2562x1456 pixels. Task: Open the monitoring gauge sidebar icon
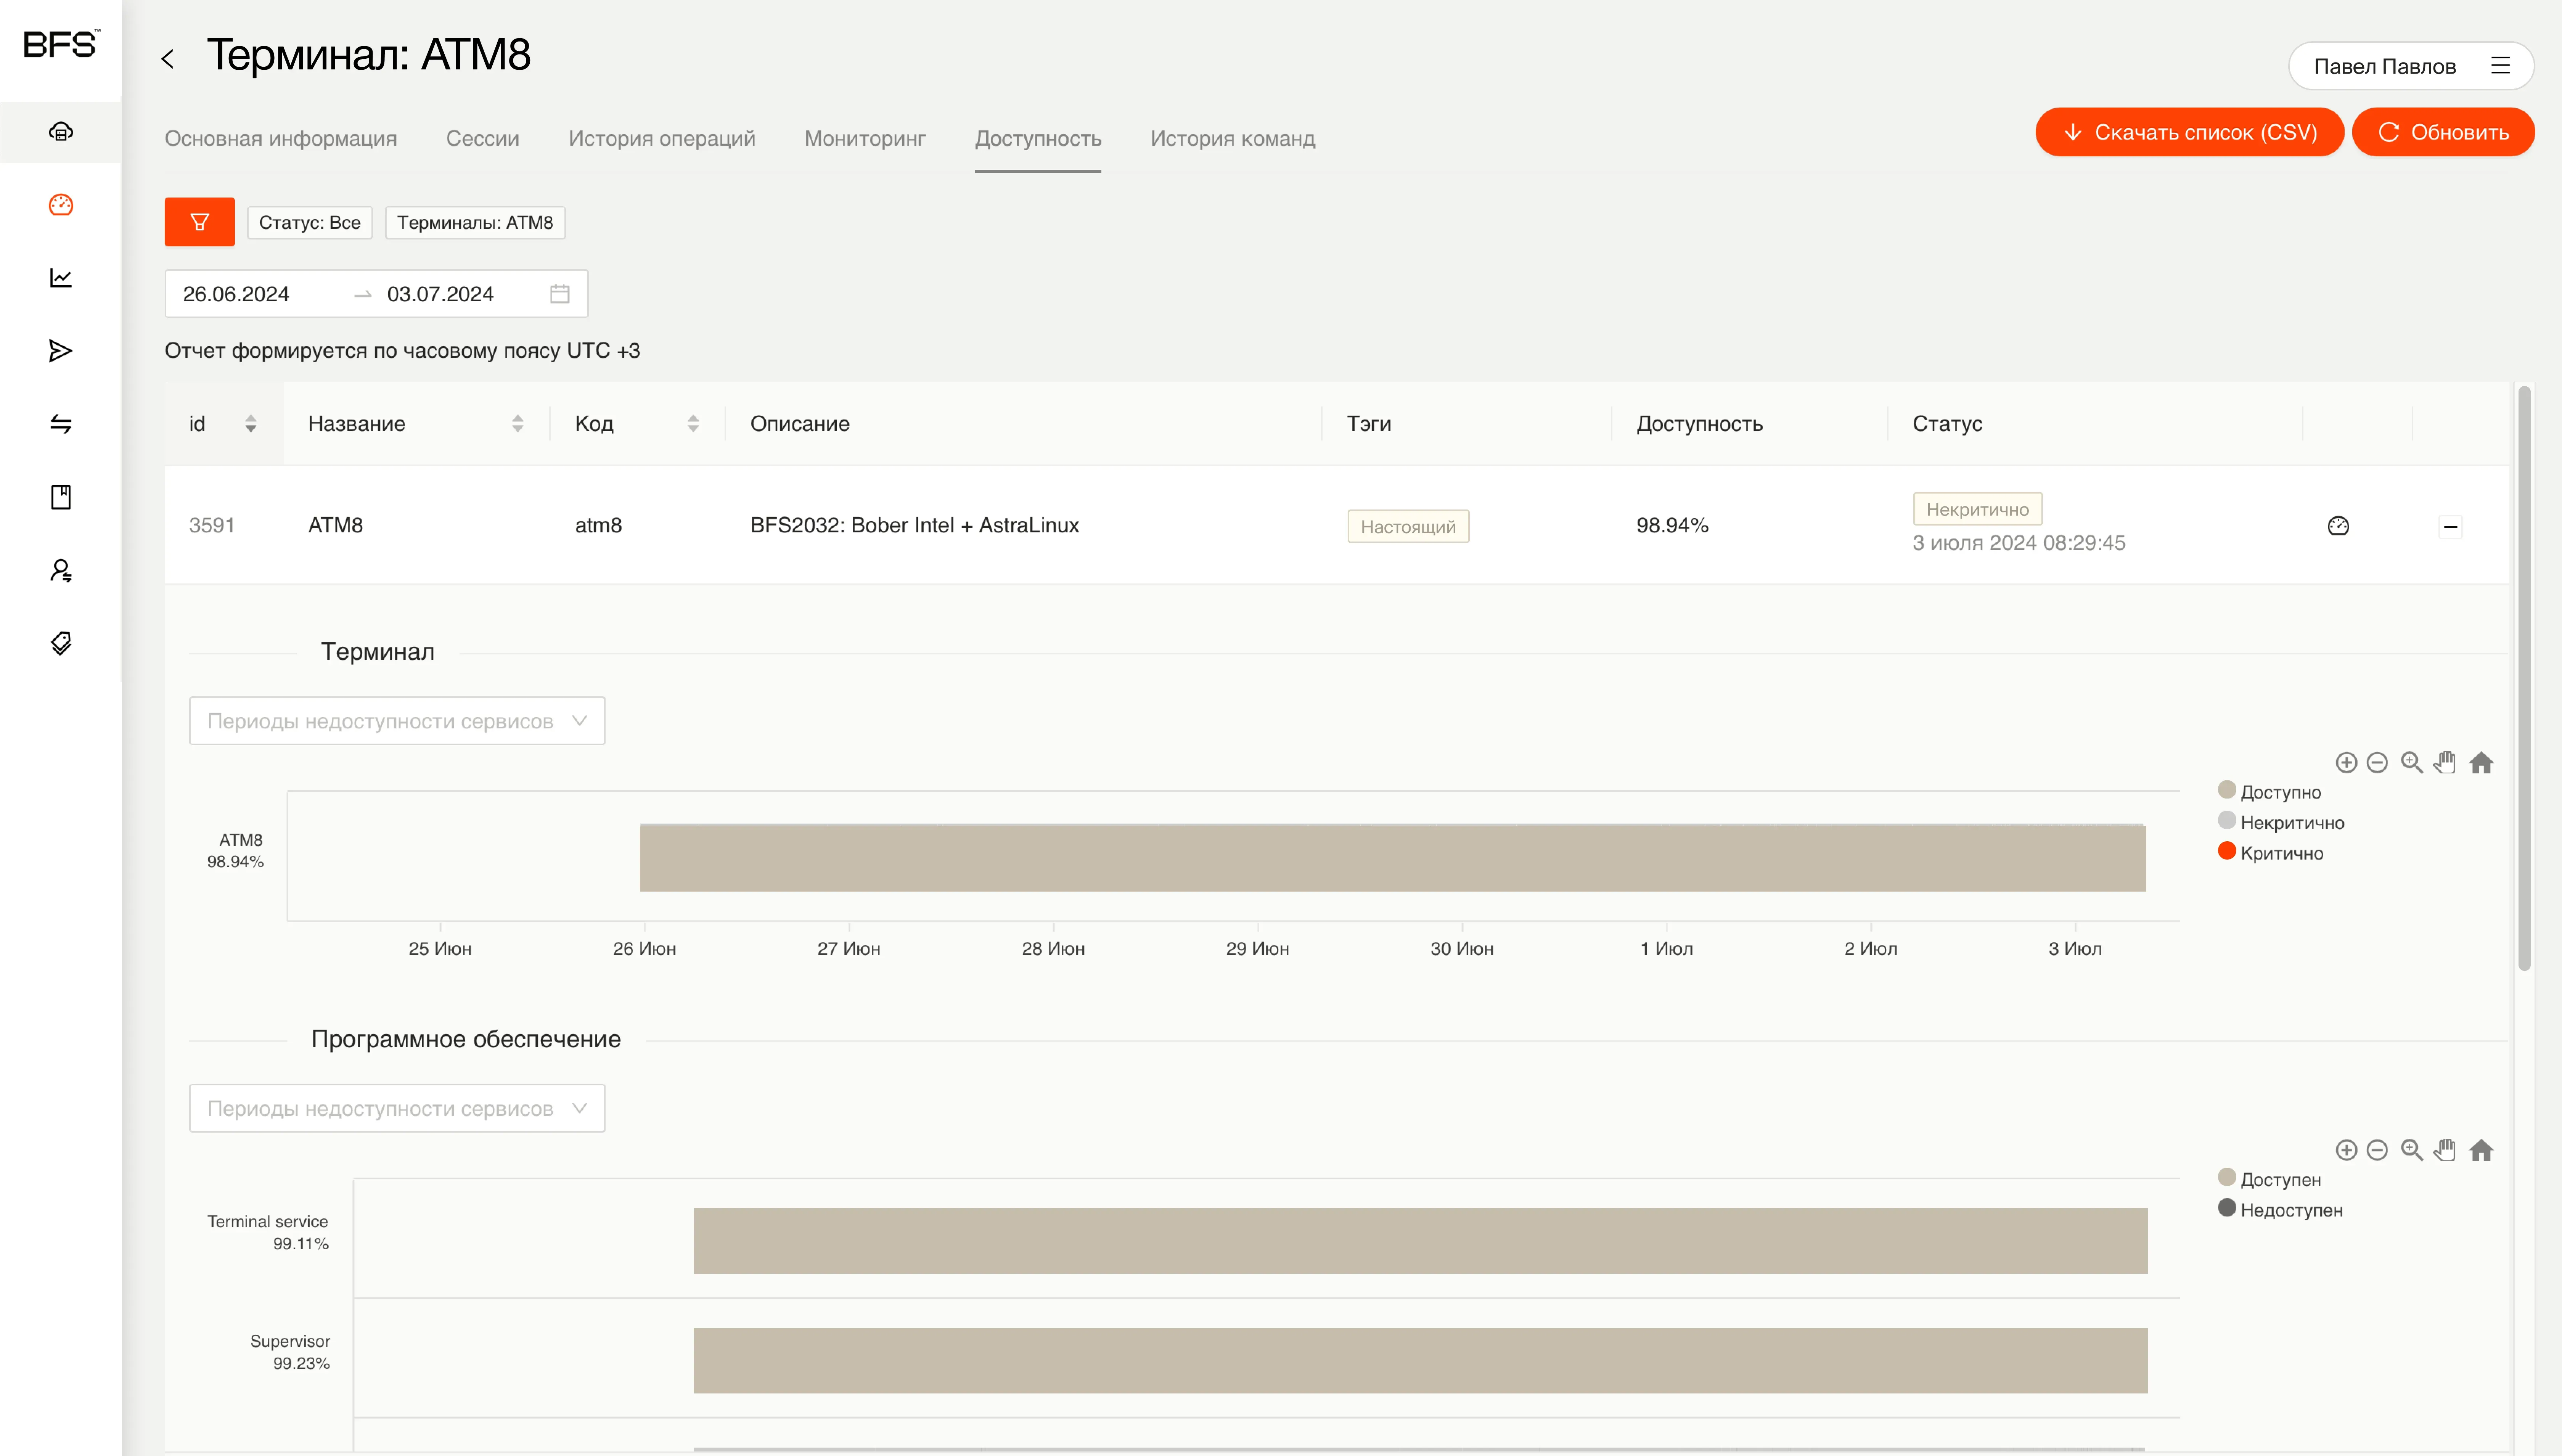click(61, 205)
